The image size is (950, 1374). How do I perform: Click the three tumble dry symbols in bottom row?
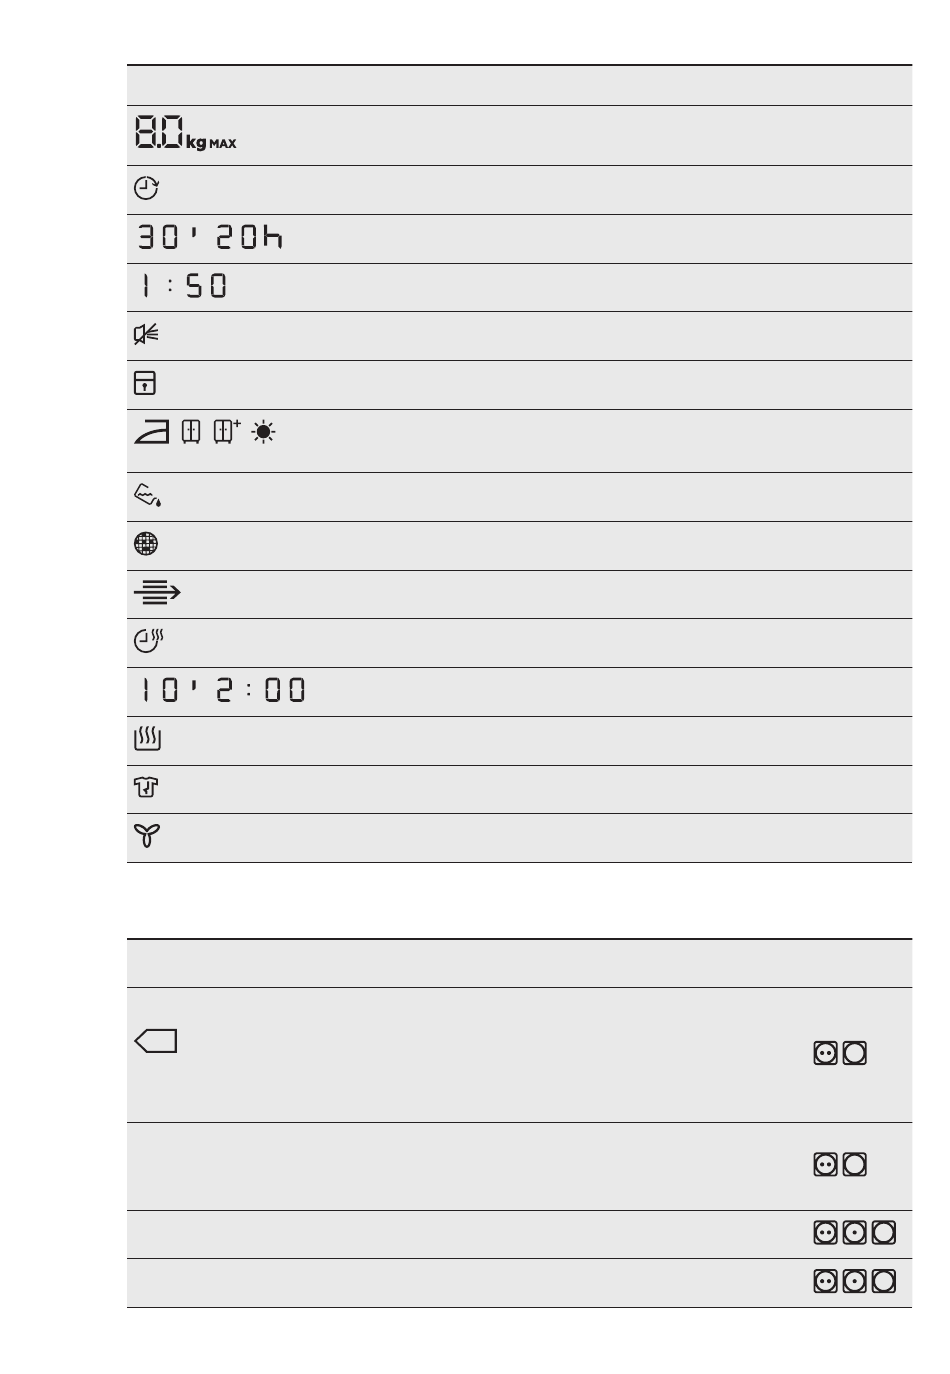pyautogui.click(x=854, y=1281)
